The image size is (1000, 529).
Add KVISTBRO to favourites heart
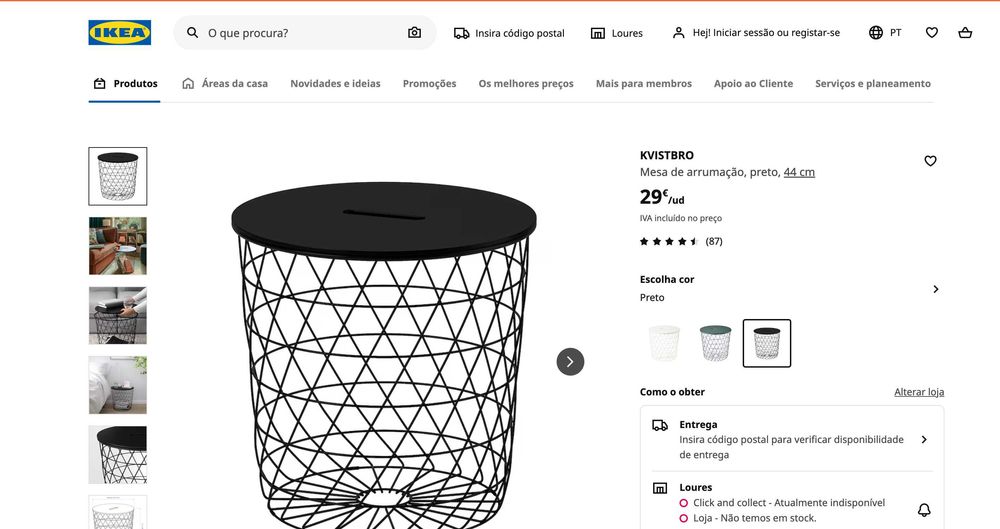point(930,161)
